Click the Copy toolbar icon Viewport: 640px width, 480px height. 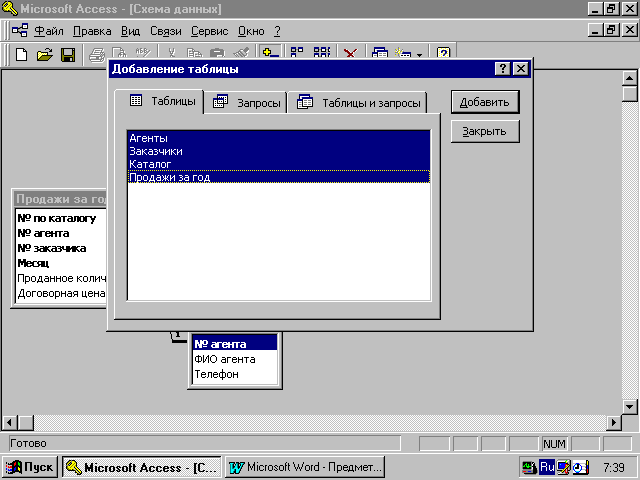[194, 54]
